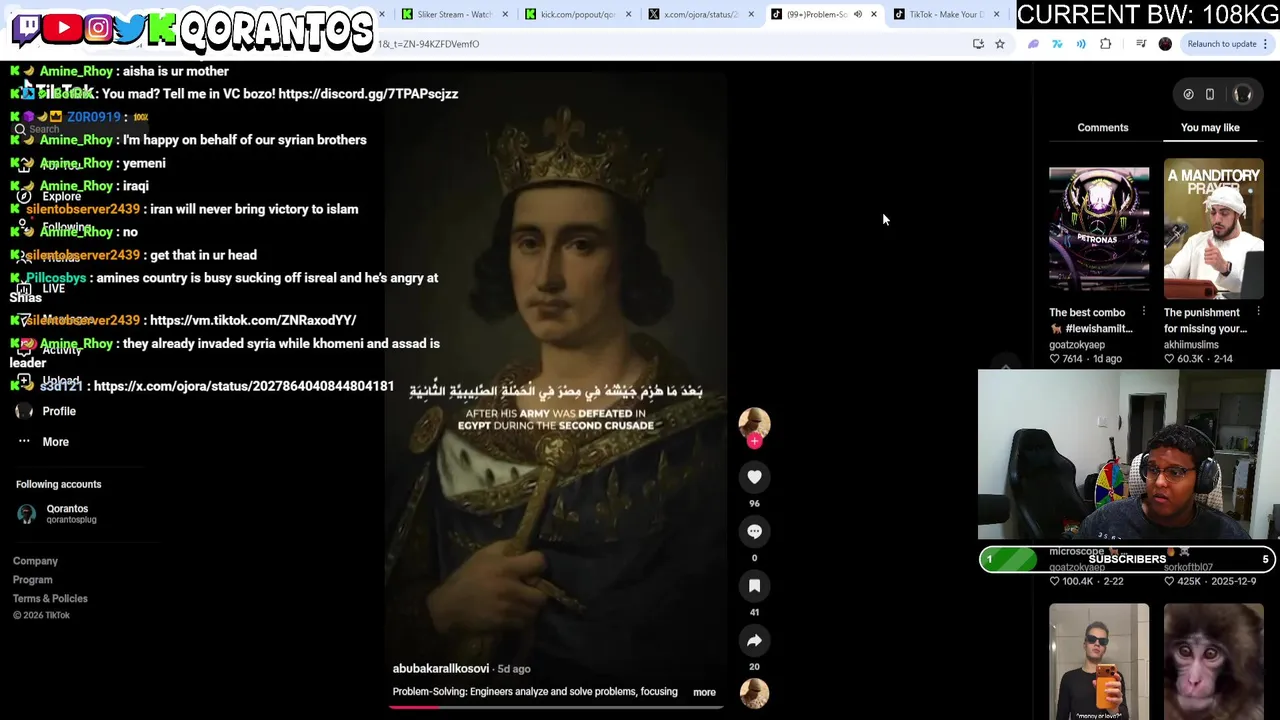Mute the (99+) Problem-So tab audio

click(x=858, y=15)
